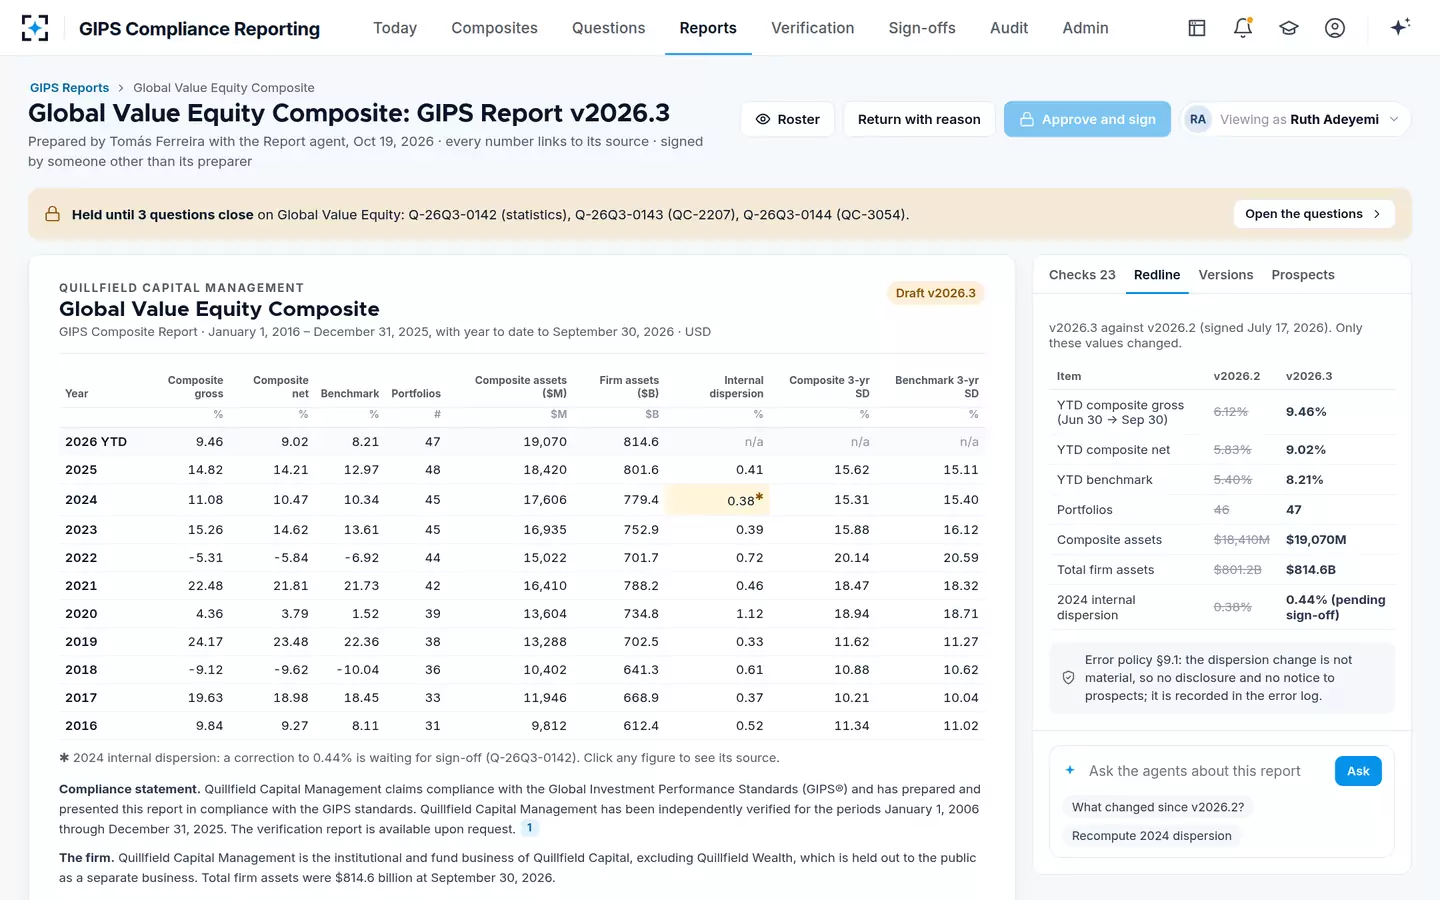Click the lock icon in the held banner
Viewport: 1440px width, 900px height.
tap(52, 214)
